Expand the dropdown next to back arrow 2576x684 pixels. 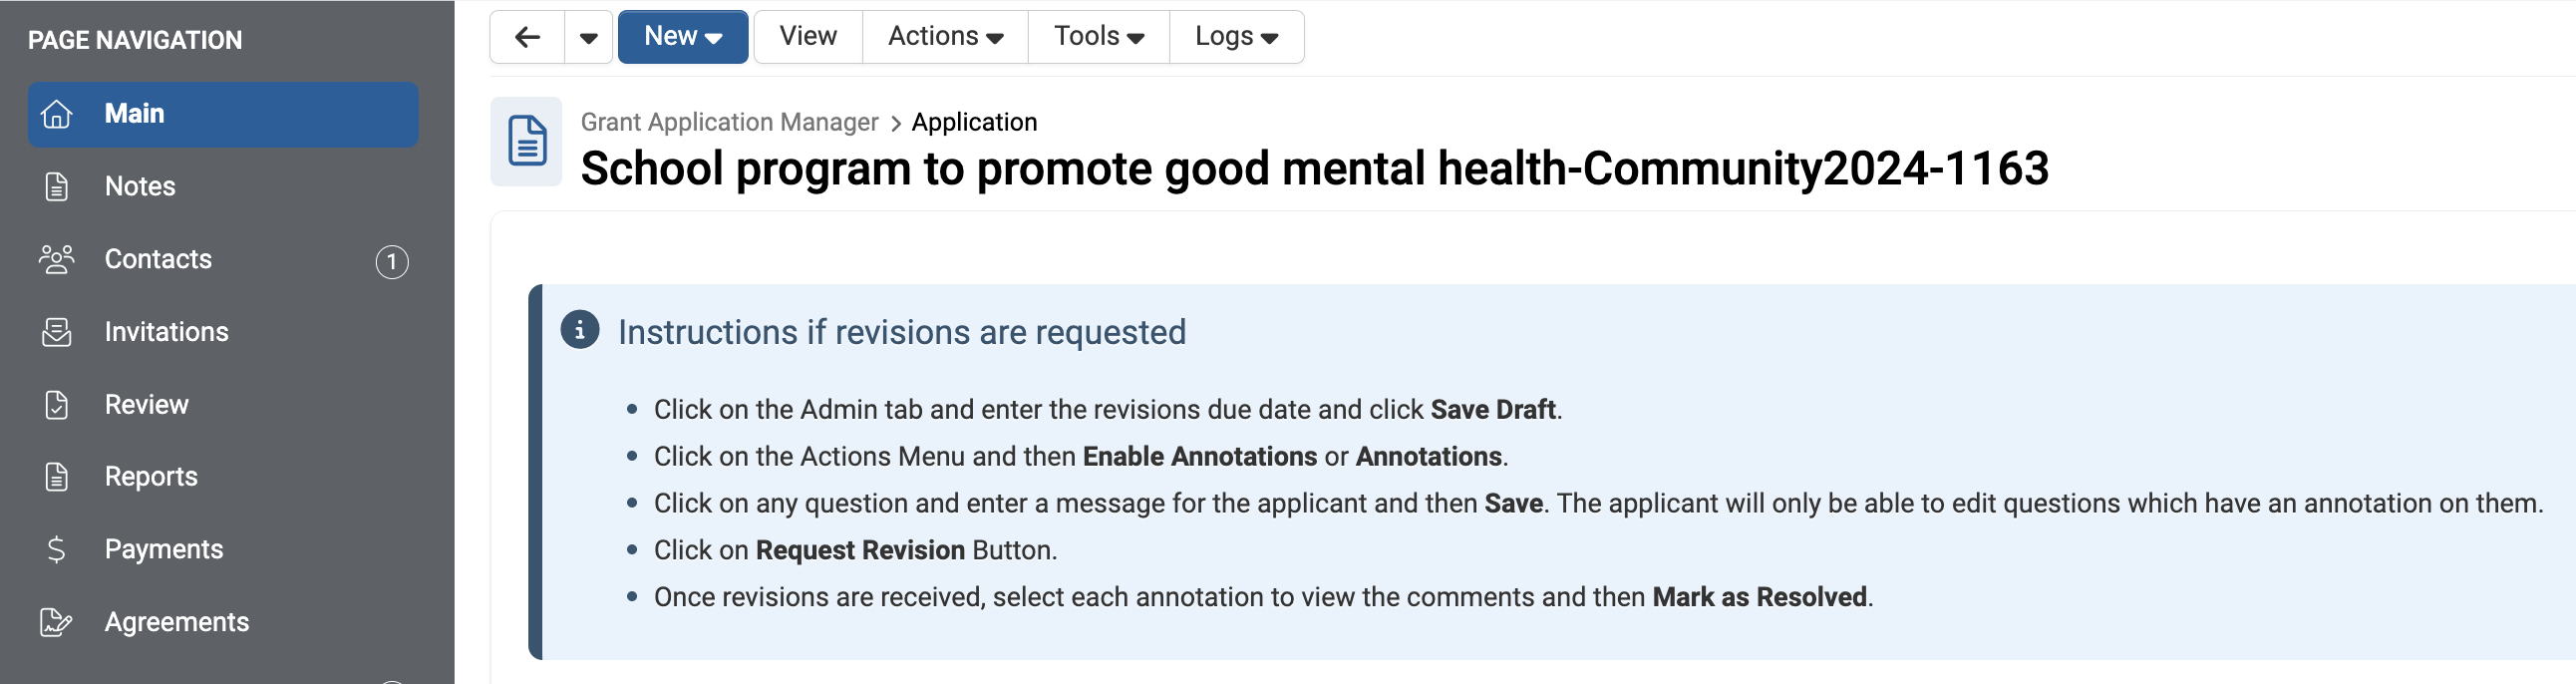pos(589,37)
